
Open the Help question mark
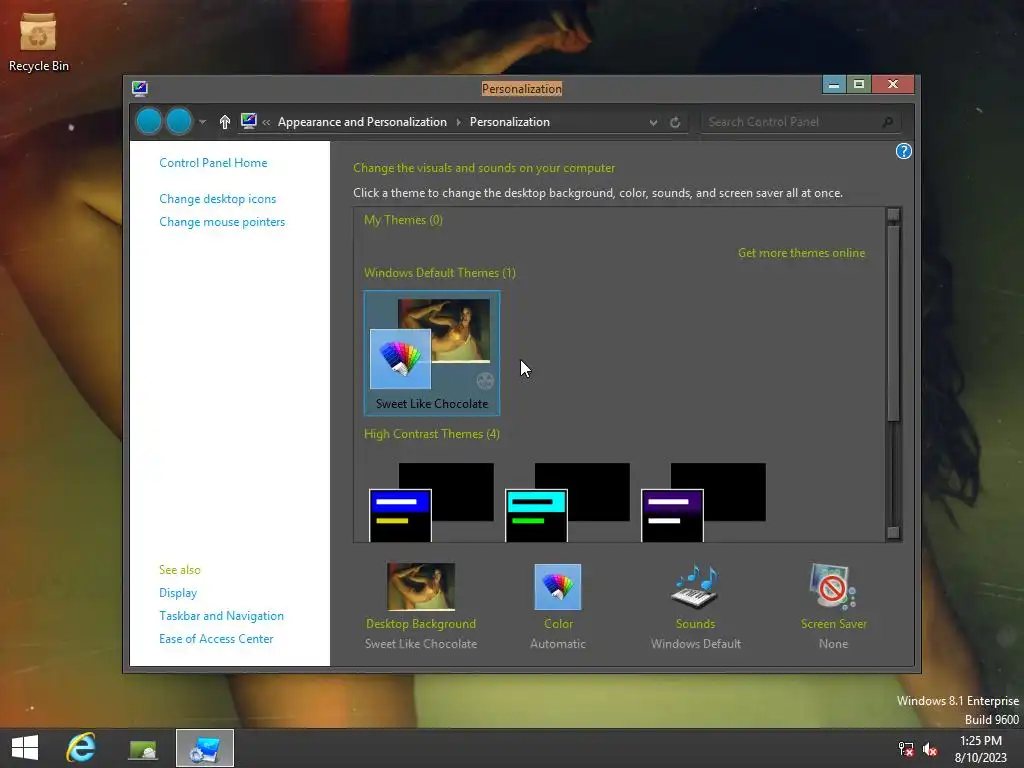click(x=903, y=152)
